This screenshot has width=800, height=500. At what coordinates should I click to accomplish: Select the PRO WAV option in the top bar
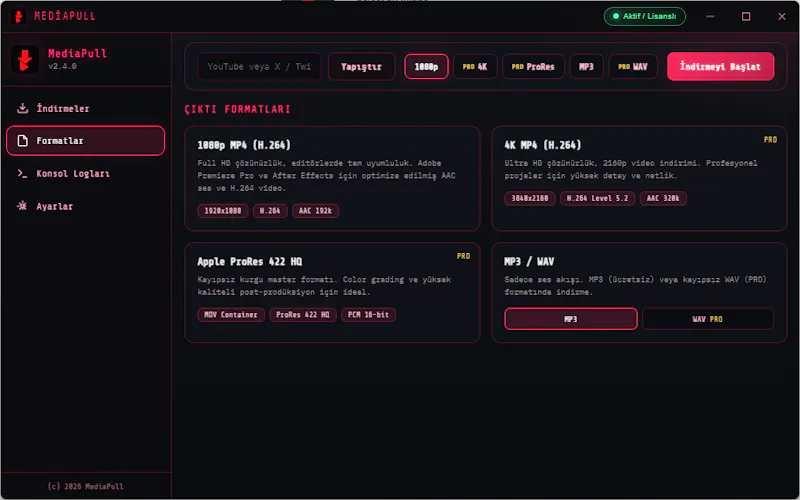pyautogui.click(x=633, y=66)
